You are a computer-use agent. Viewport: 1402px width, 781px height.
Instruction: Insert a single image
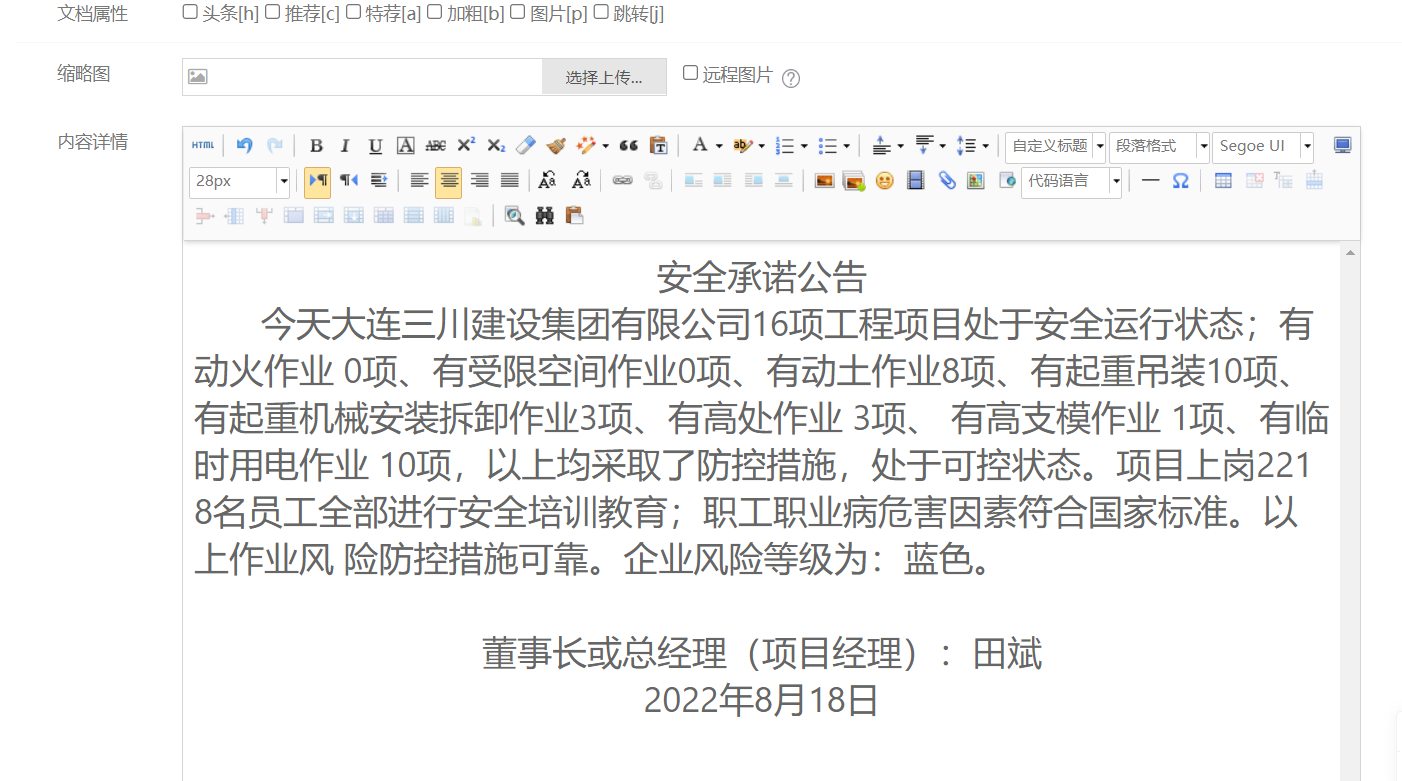(x=824, y=181)
